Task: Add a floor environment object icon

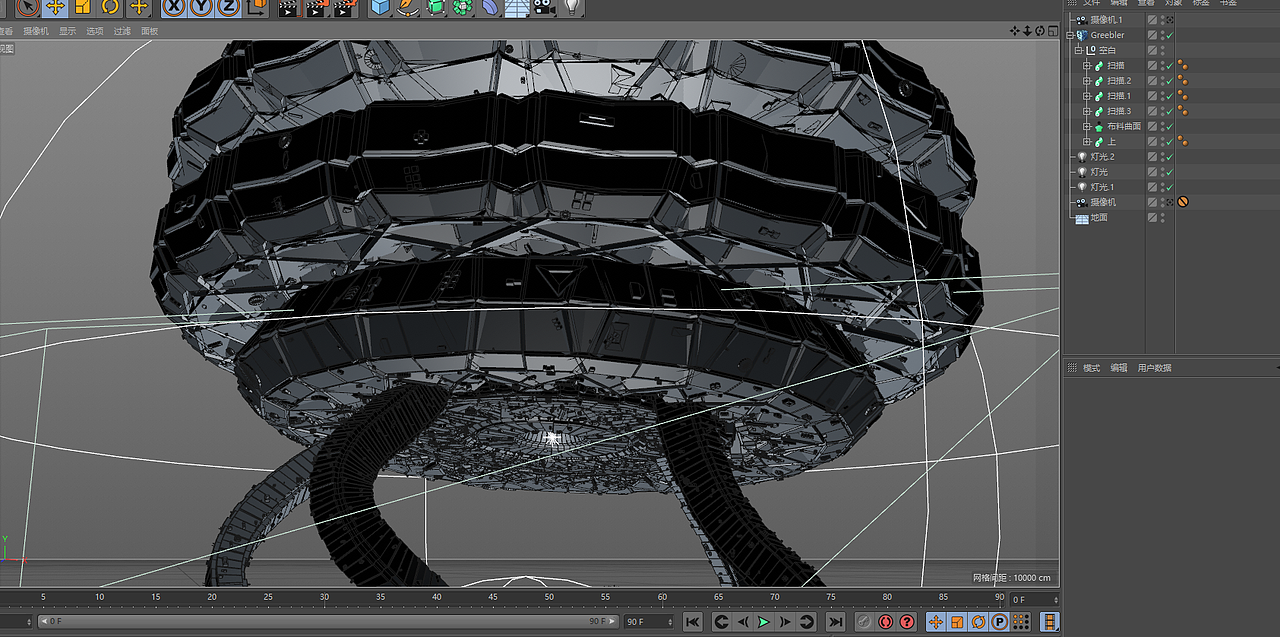Action: [516, 7]
